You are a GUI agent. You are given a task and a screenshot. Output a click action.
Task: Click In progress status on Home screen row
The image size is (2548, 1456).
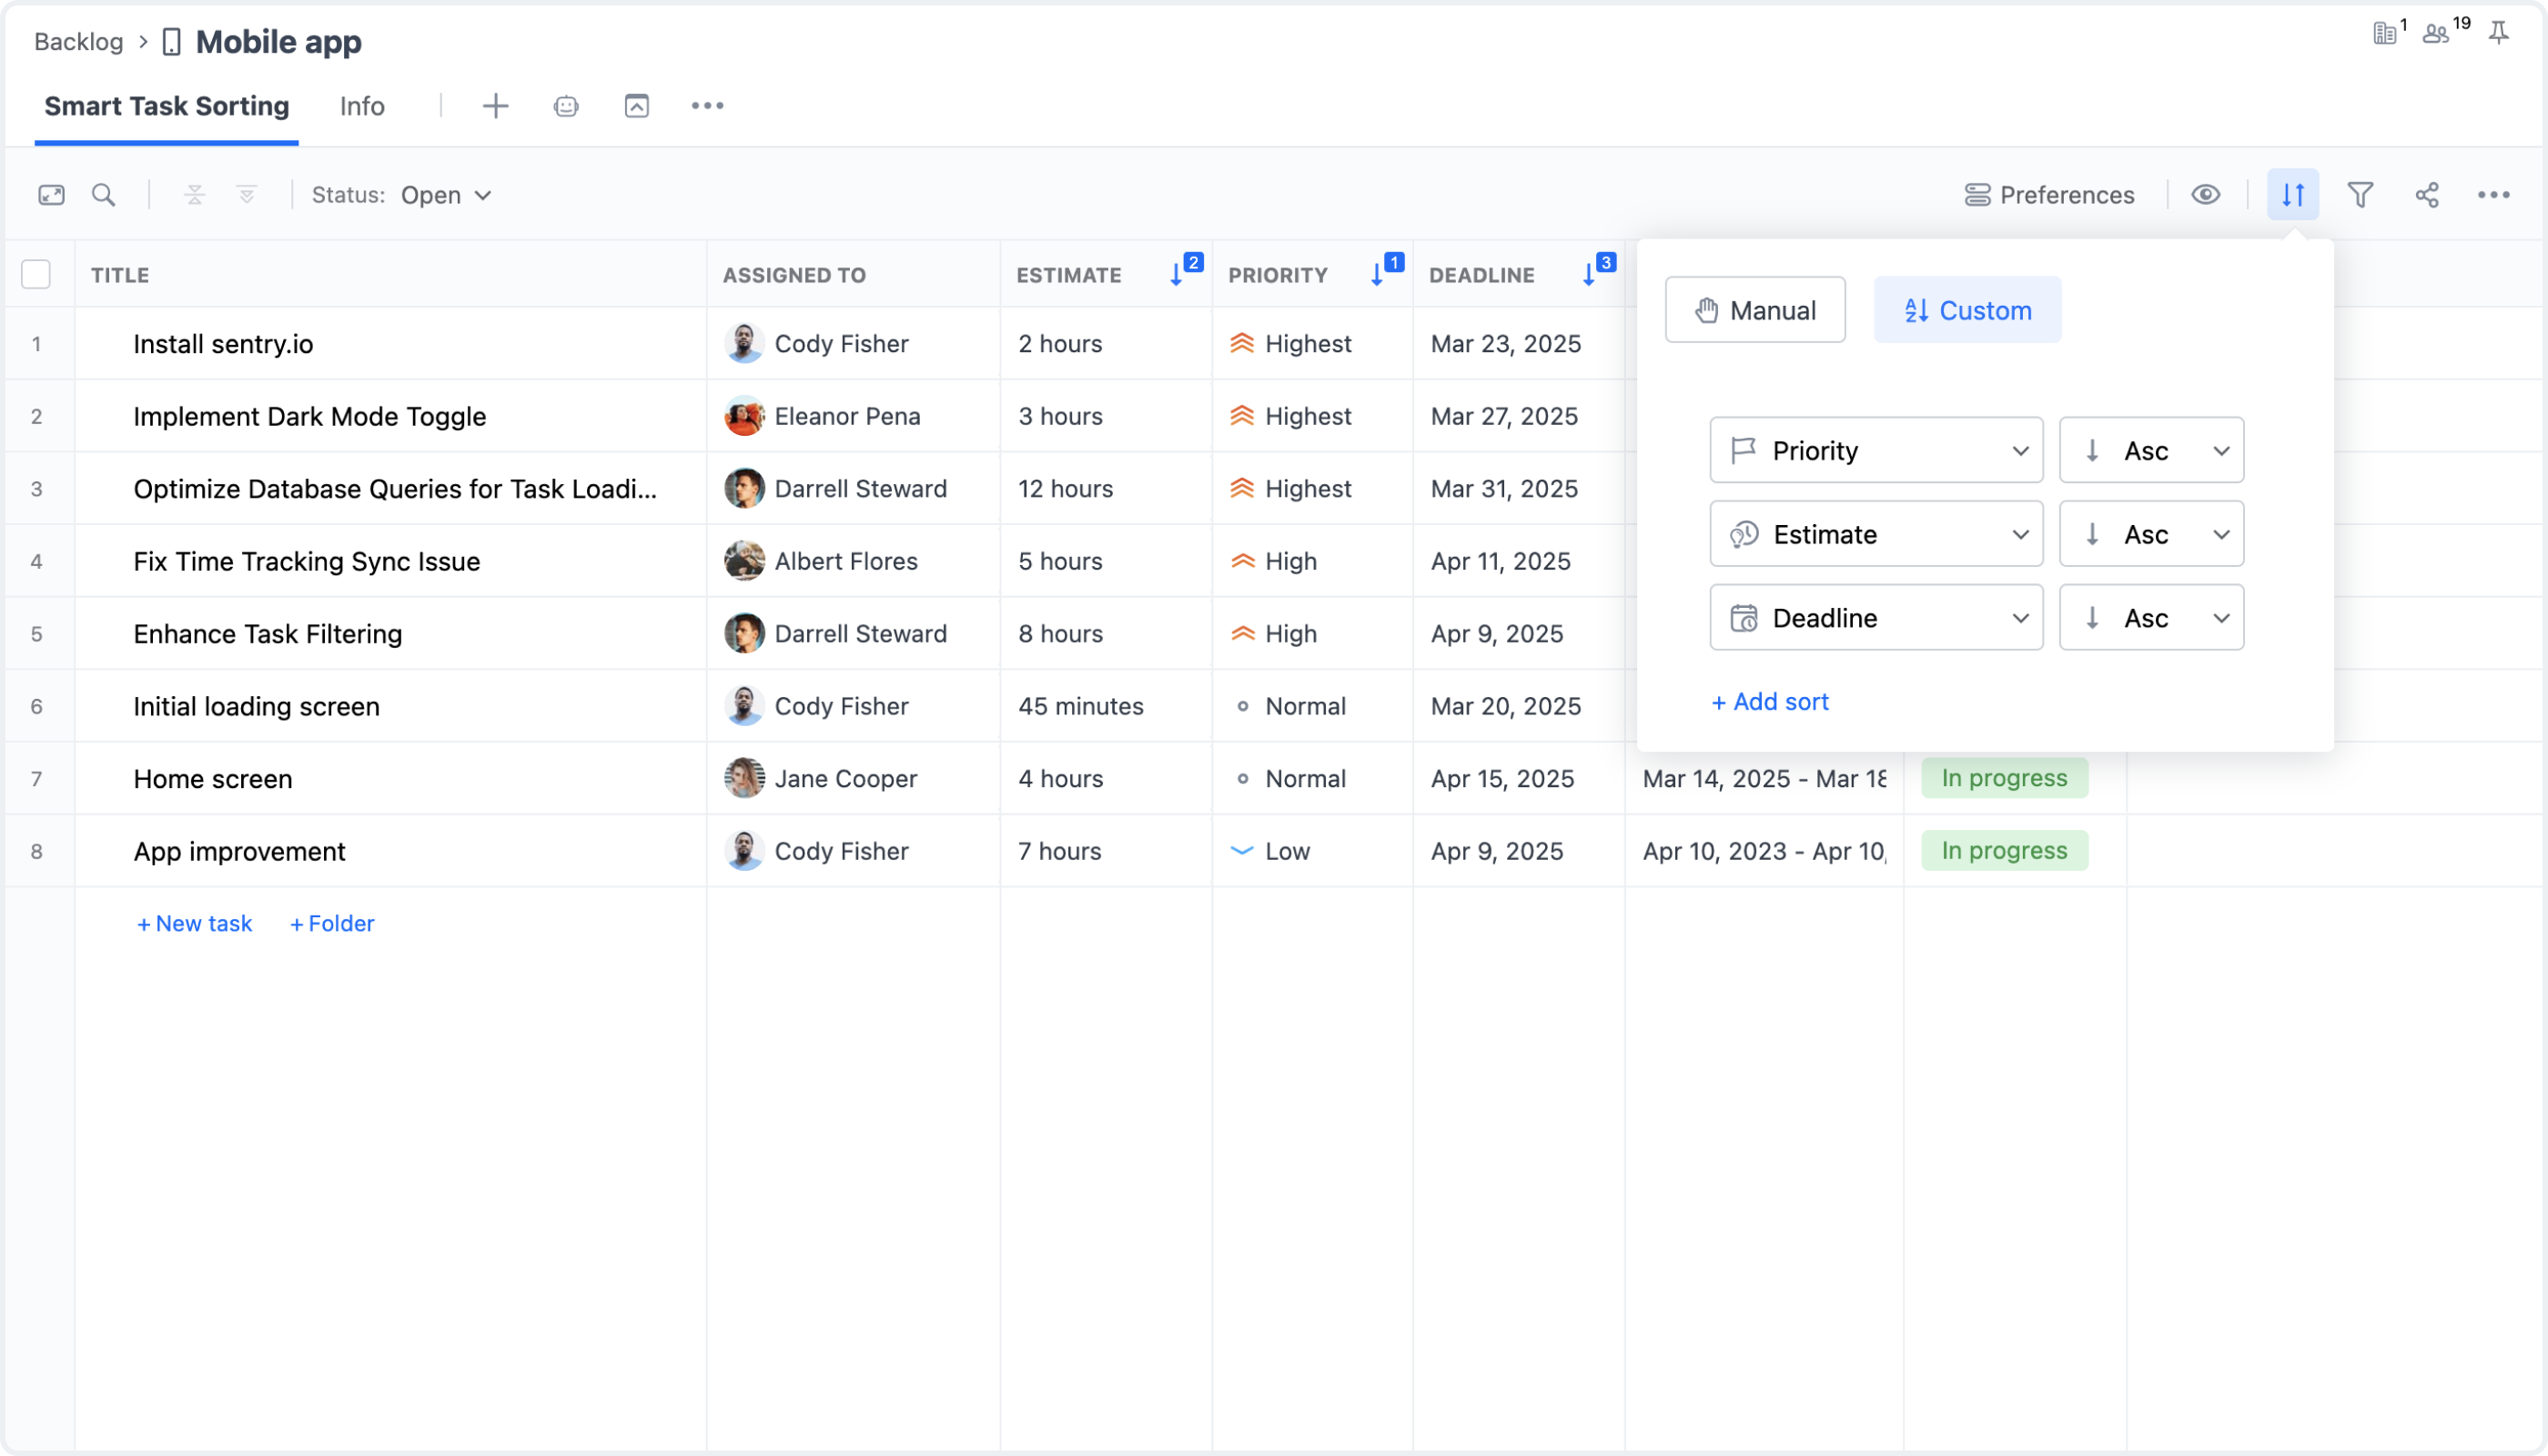2004,779
